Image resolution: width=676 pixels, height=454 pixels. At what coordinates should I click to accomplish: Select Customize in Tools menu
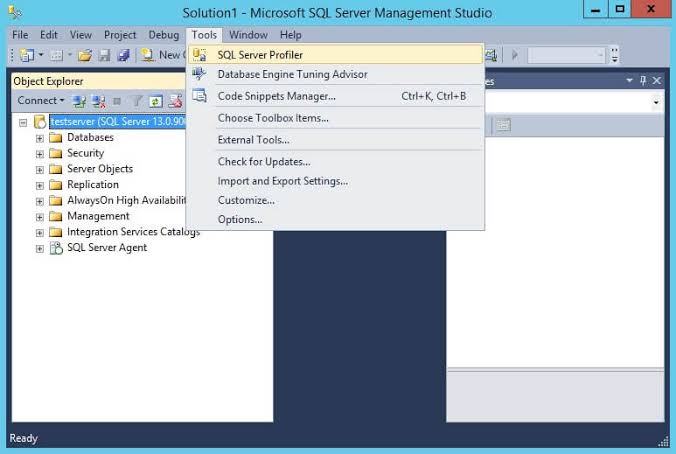click(x=335, y=200)
